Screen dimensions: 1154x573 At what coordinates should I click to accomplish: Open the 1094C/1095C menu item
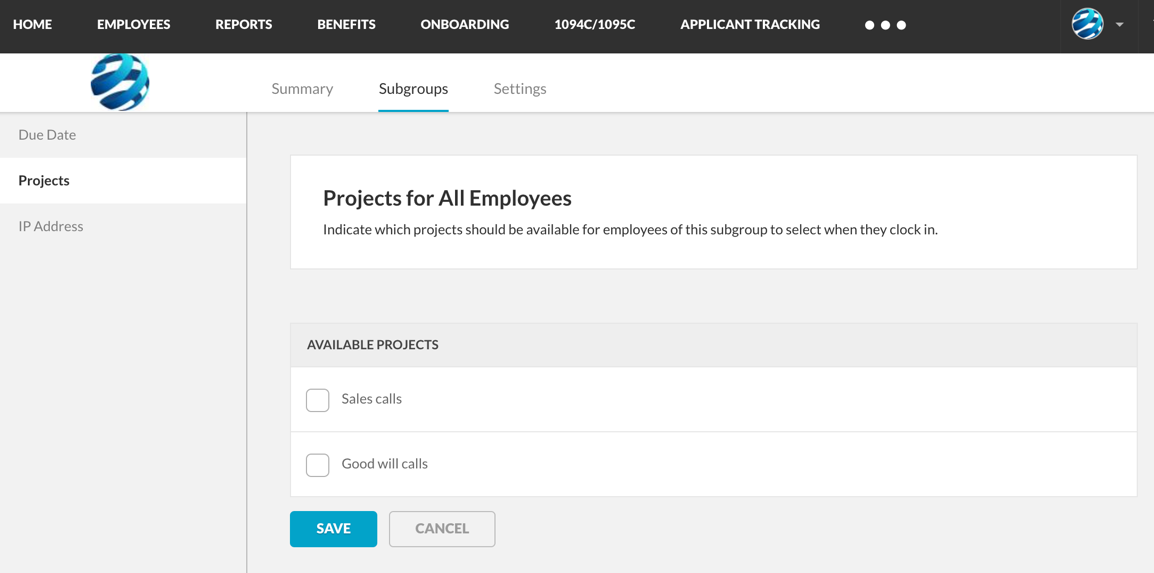(595, 24)
